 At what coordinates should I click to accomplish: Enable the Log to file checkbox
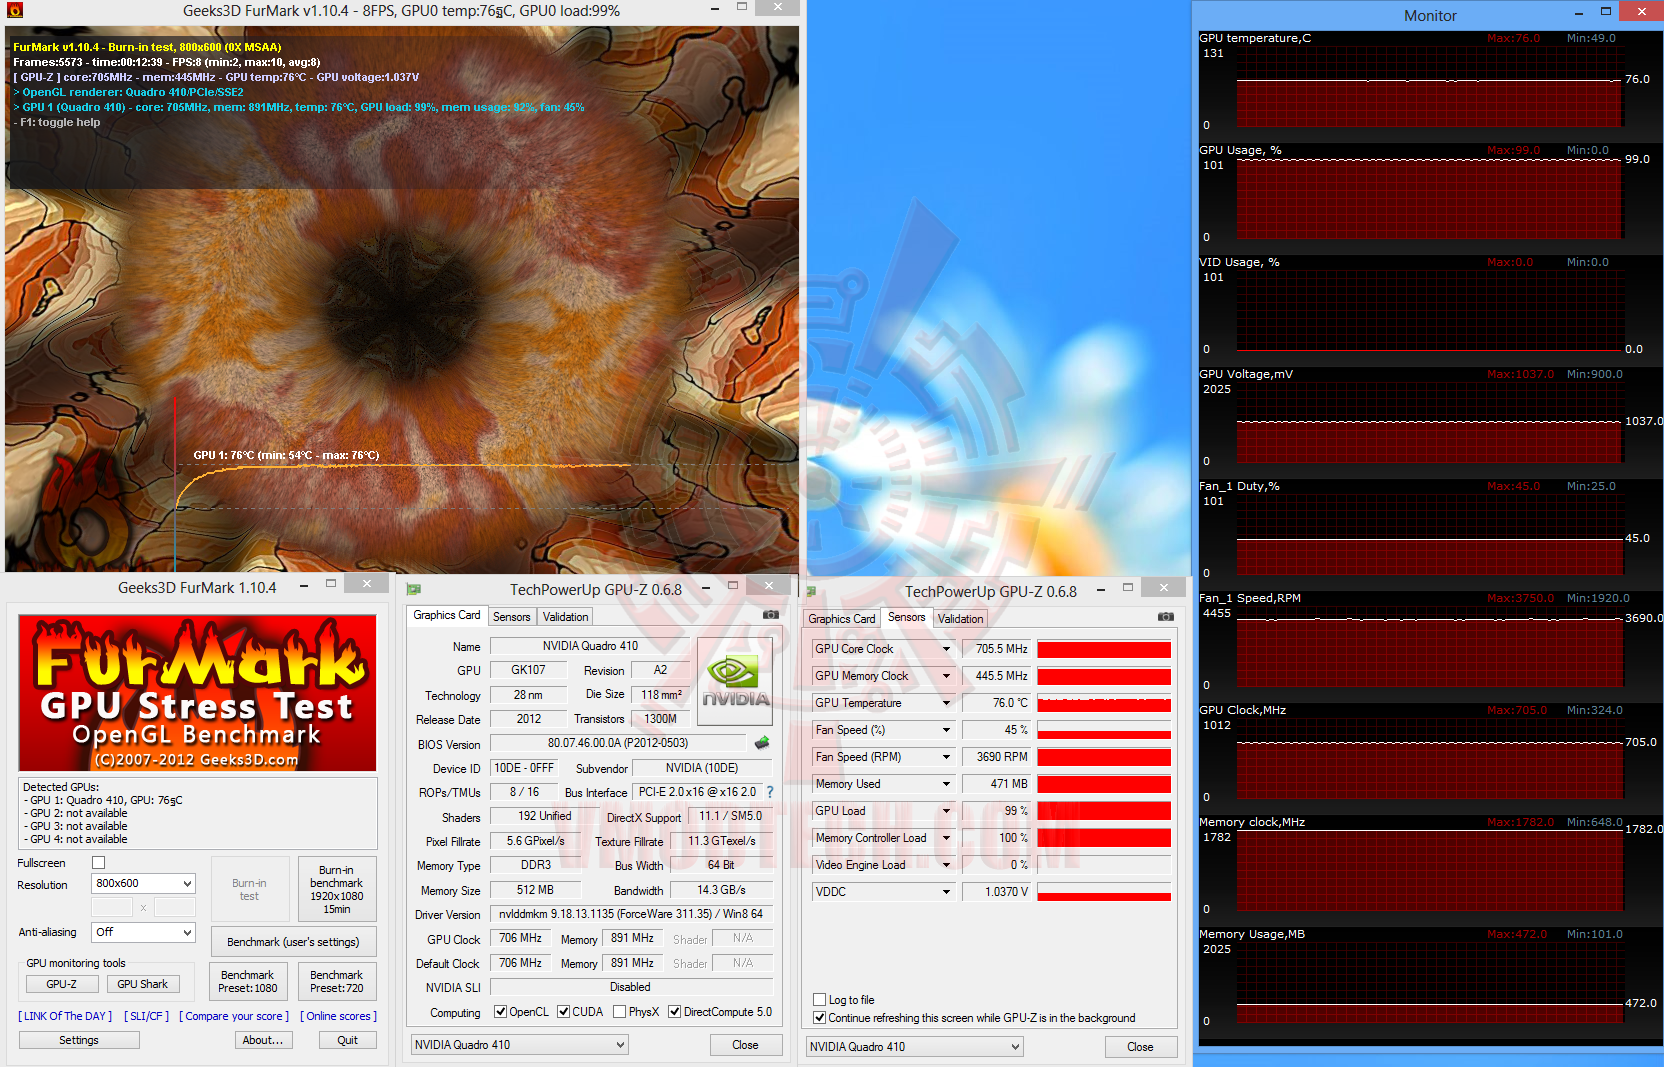pyautogui.click(x=820, y=1000)
